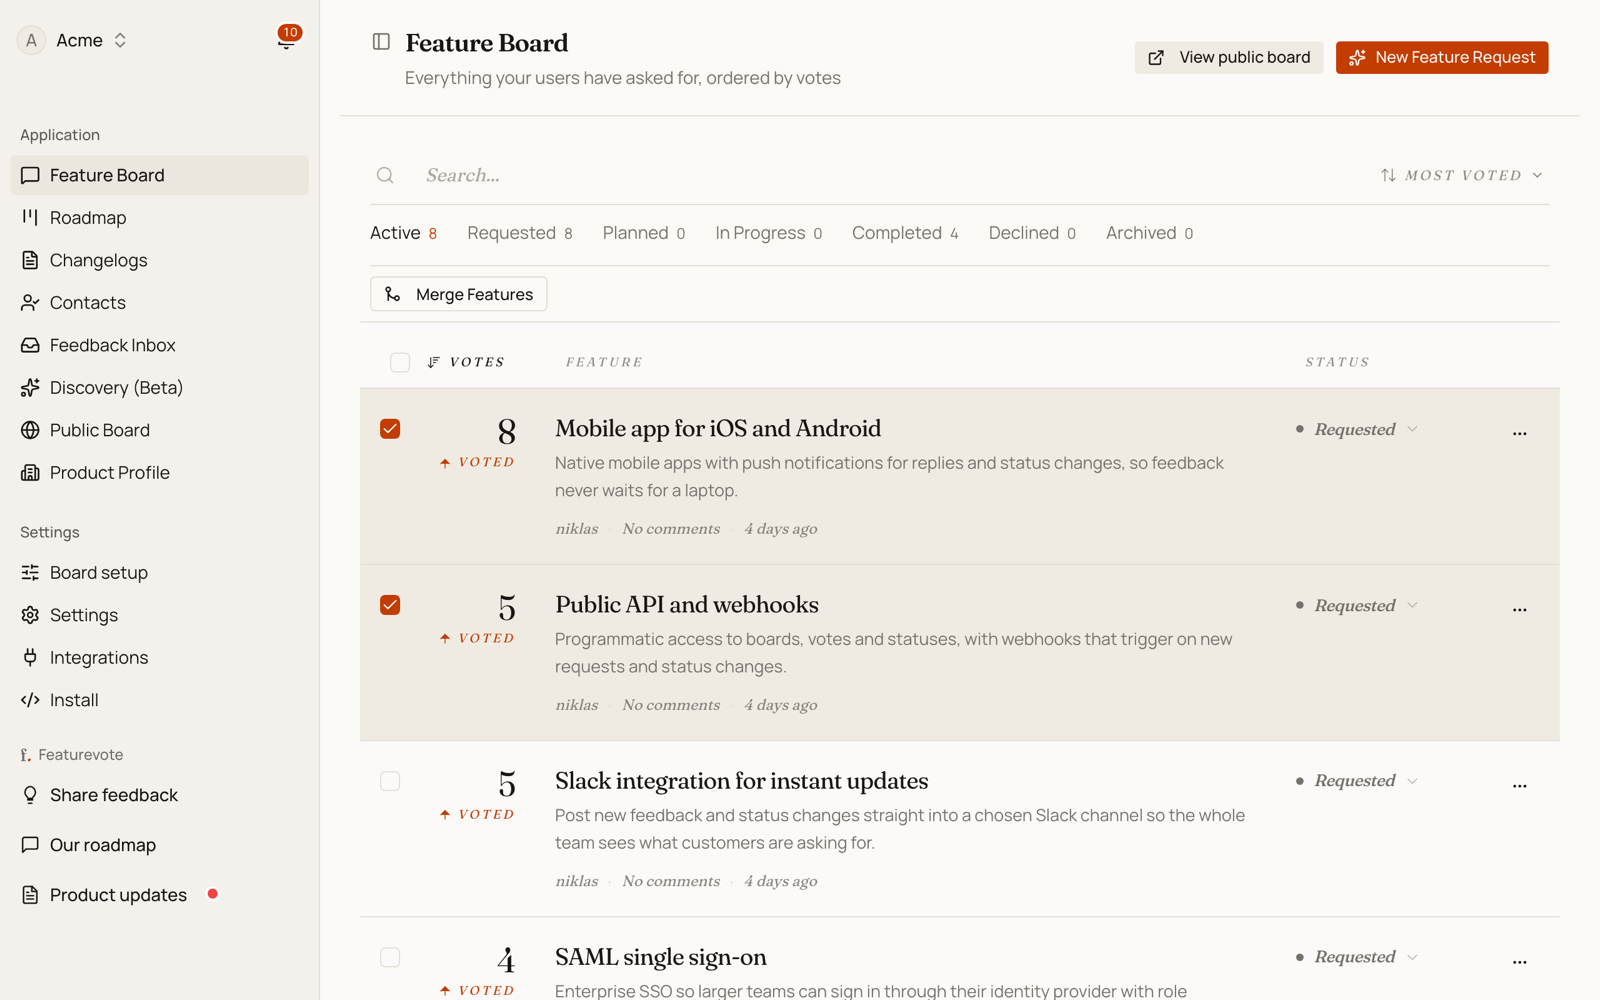Screen dimensions: 1600x1000
Task: Toggle the sidebar panel icon
Action: [381, 42]
